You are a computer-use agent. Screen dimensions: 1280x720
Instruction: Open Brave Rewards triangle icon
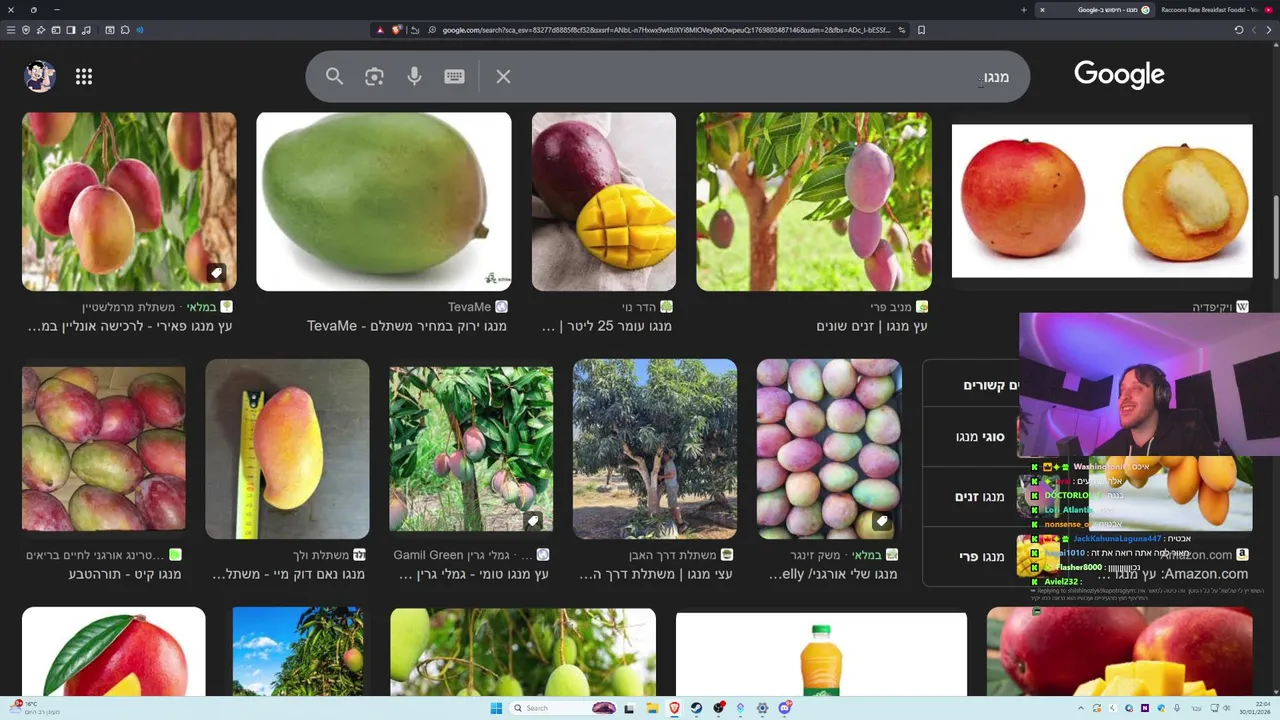coord(380,30)
